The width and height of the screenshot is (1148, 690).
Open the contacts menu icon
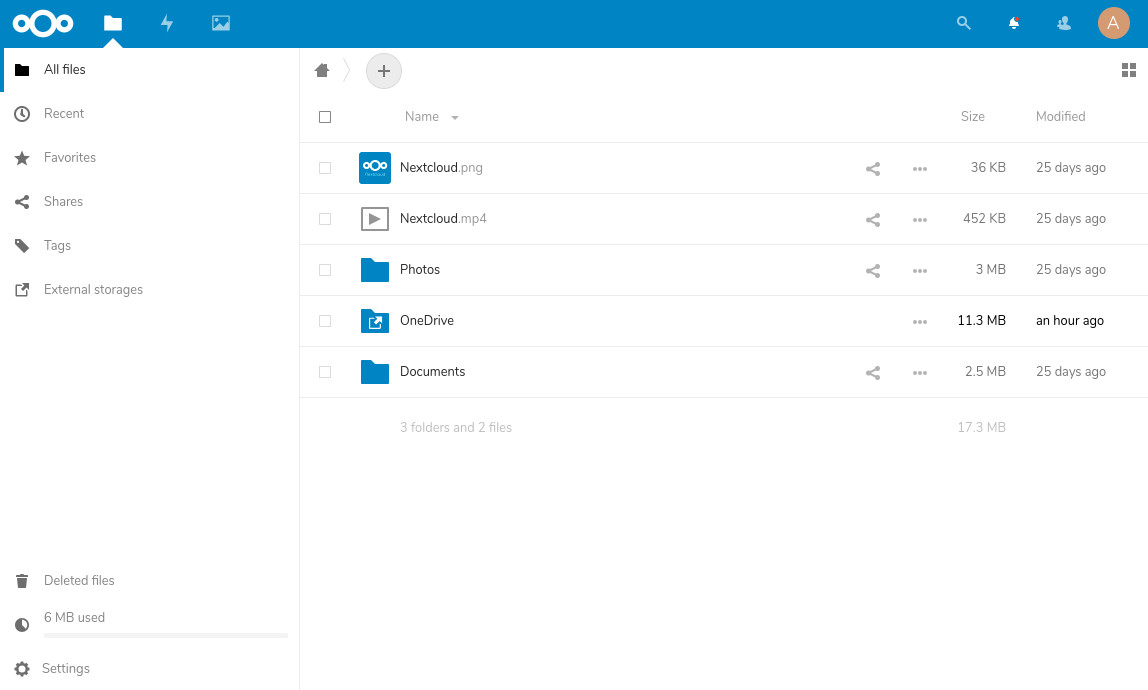tap(1064, 23)
